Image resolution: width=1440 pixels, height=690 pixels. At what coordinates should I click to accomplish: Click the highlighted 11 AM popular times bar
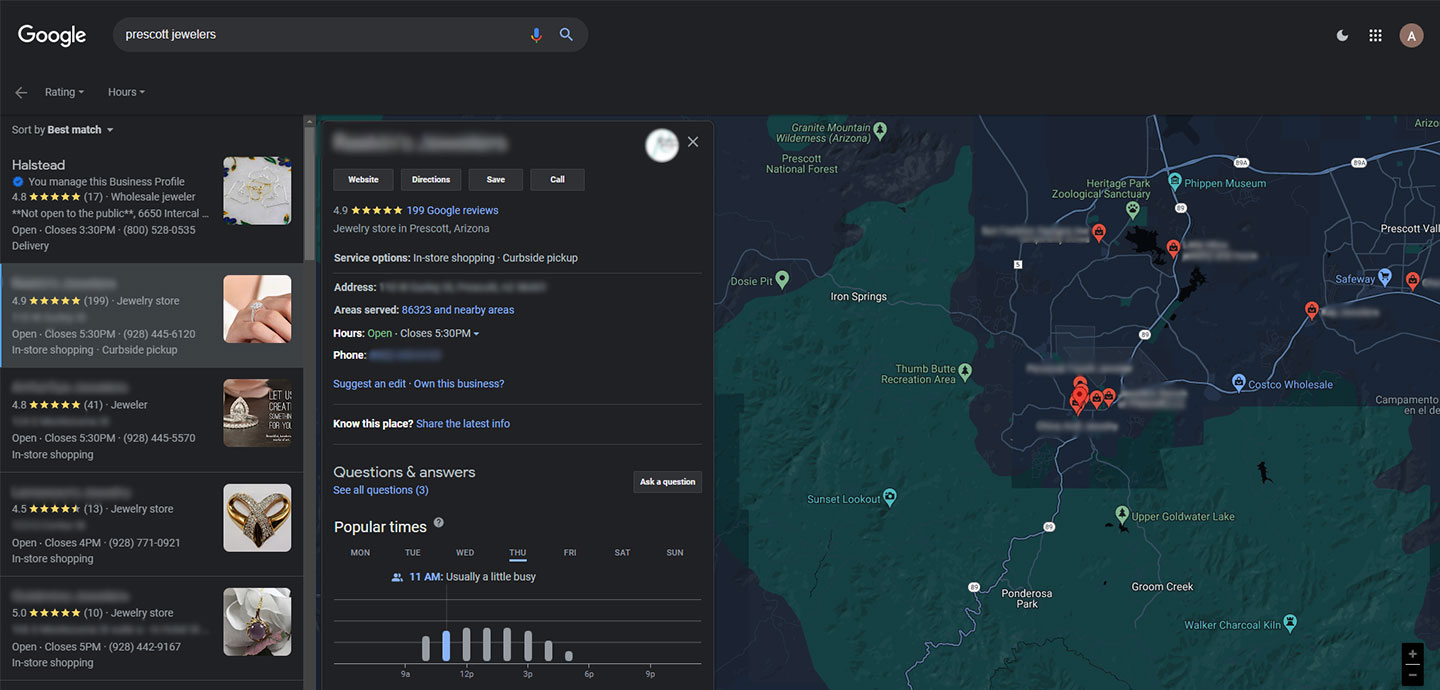point(446,645)
